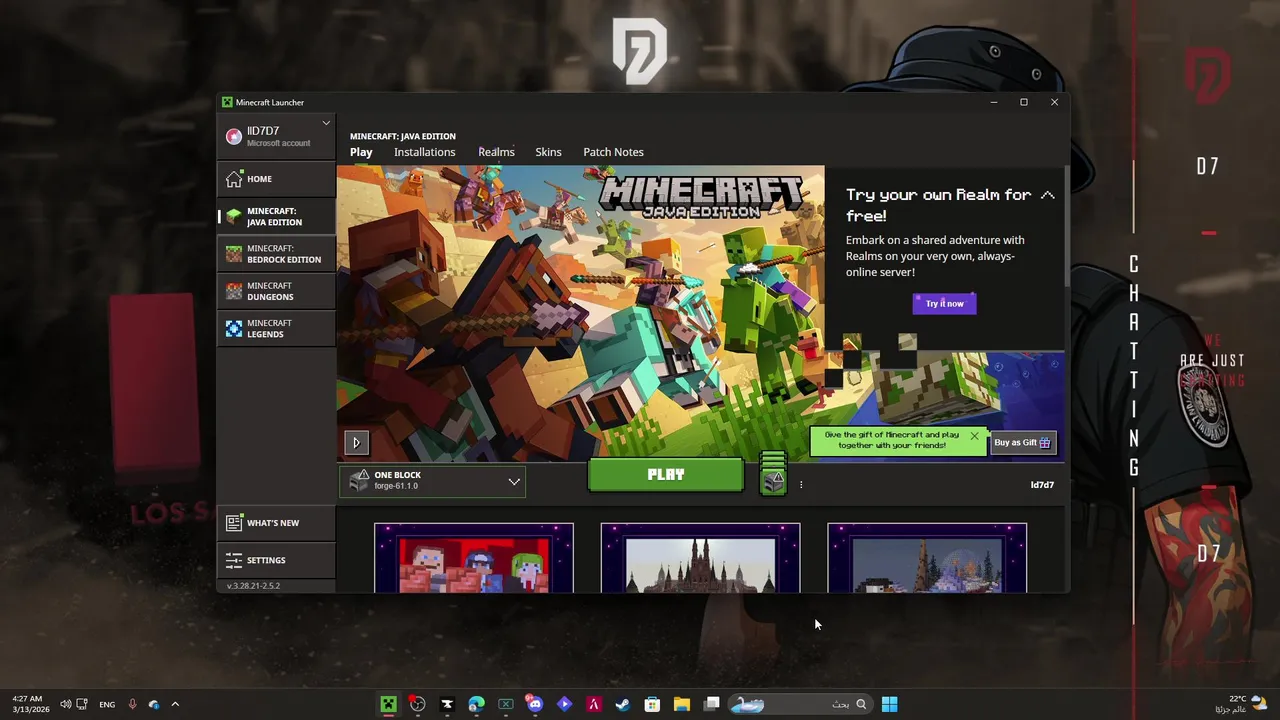Screen dimensions: 1280x720
Task: Select Minecraft: Java Edition in sidebar
Action: (x=276, y=217)
